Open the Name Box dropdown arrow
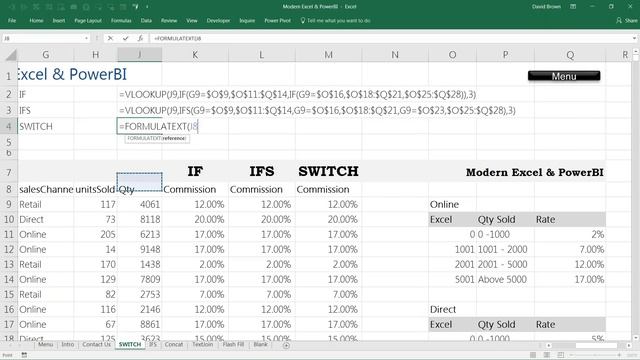This screenshot has width=640, height=360. click(x=86, y=38)
